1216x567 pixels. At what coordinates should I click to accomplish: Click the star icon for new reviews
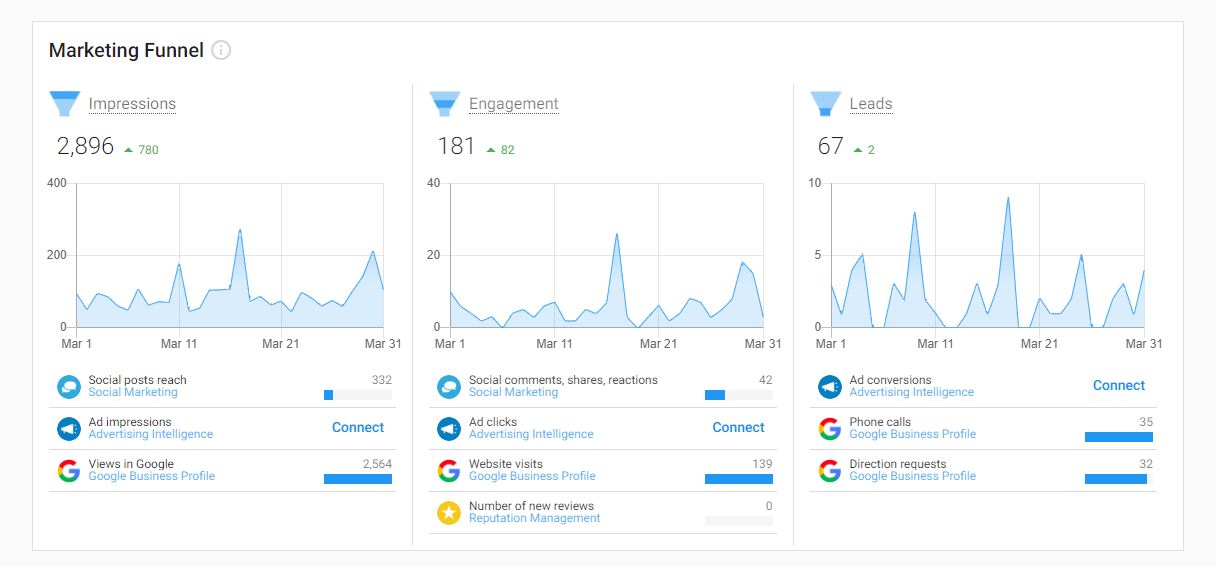[449, 513]
